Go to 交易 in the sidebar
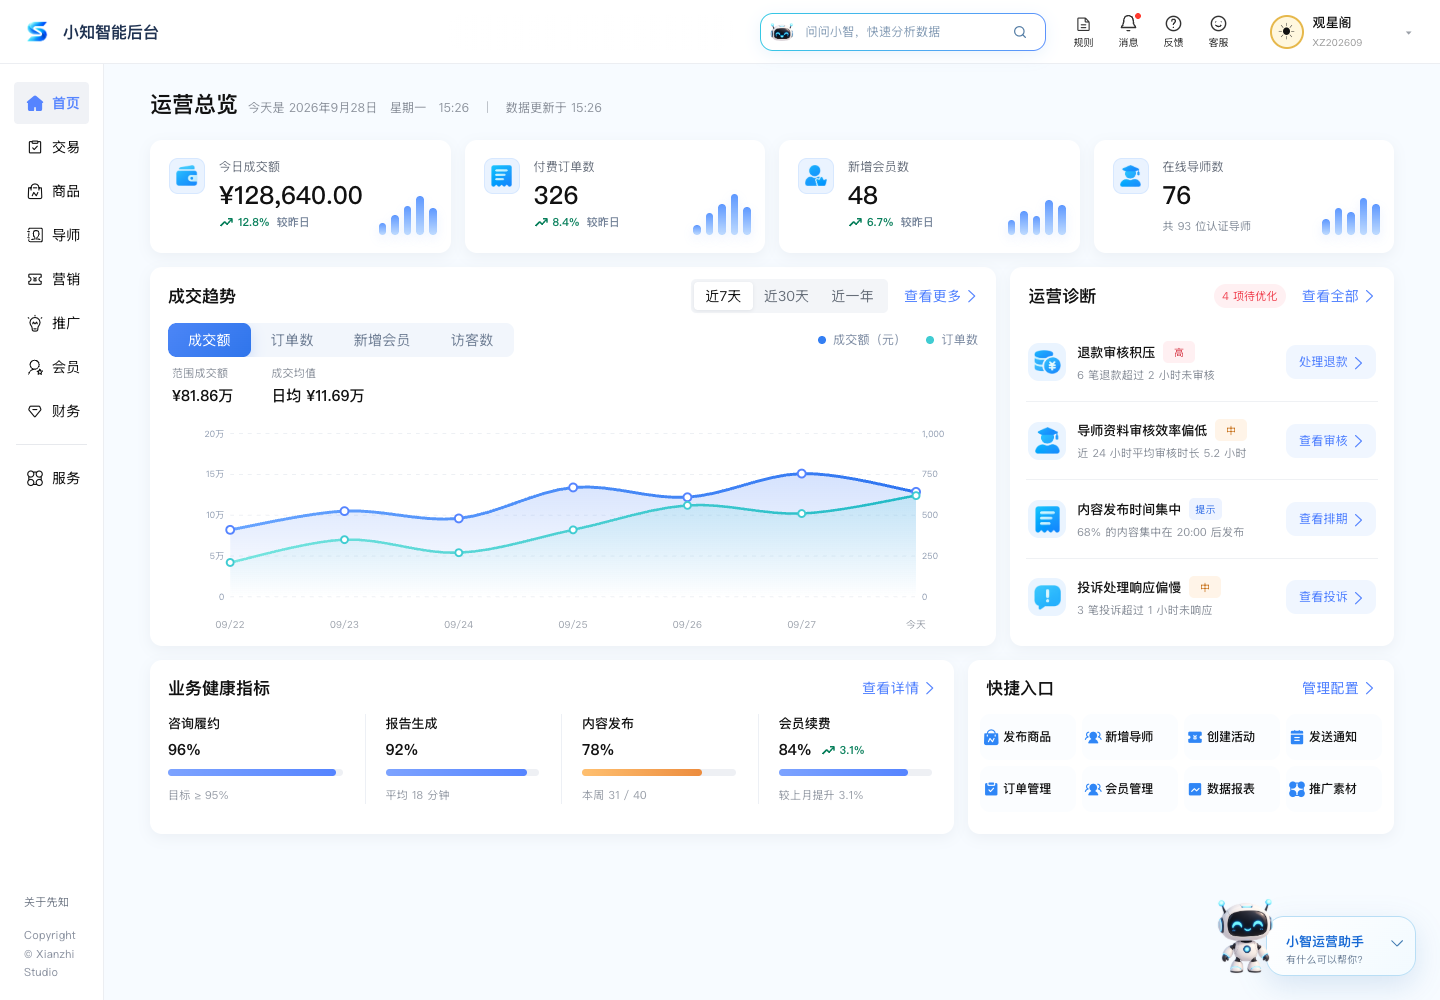The width and height of the screenshot is (1440, 1000). tap(52, 147)
